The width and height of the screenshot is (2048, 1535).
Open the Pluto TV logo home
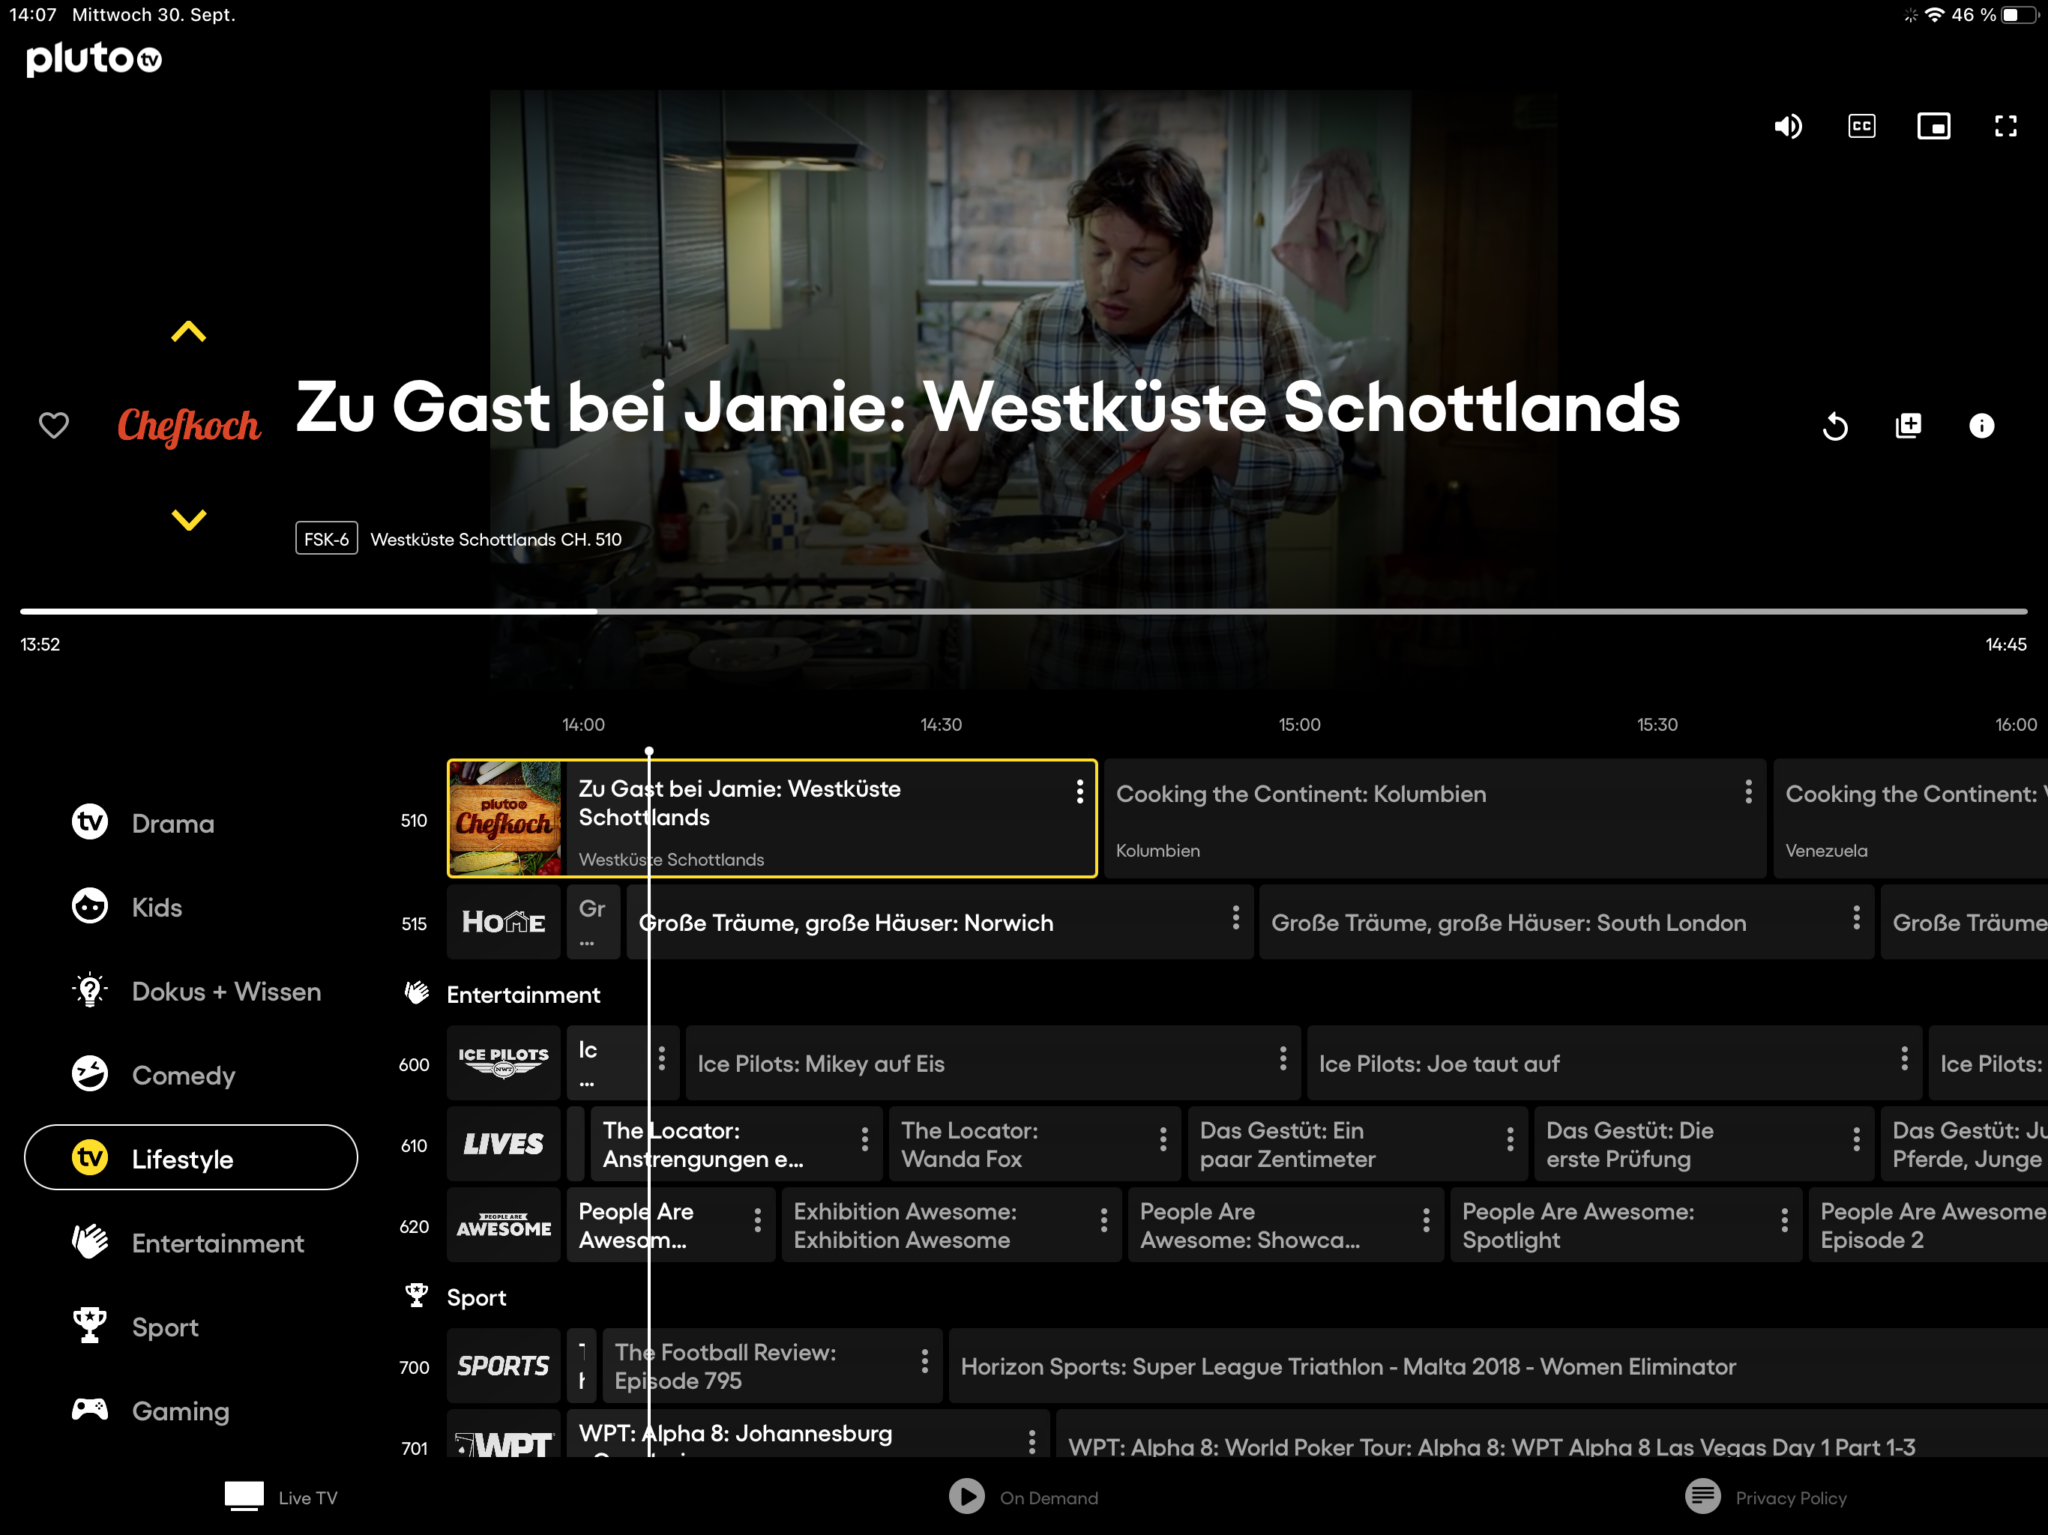tap(94, 59)
